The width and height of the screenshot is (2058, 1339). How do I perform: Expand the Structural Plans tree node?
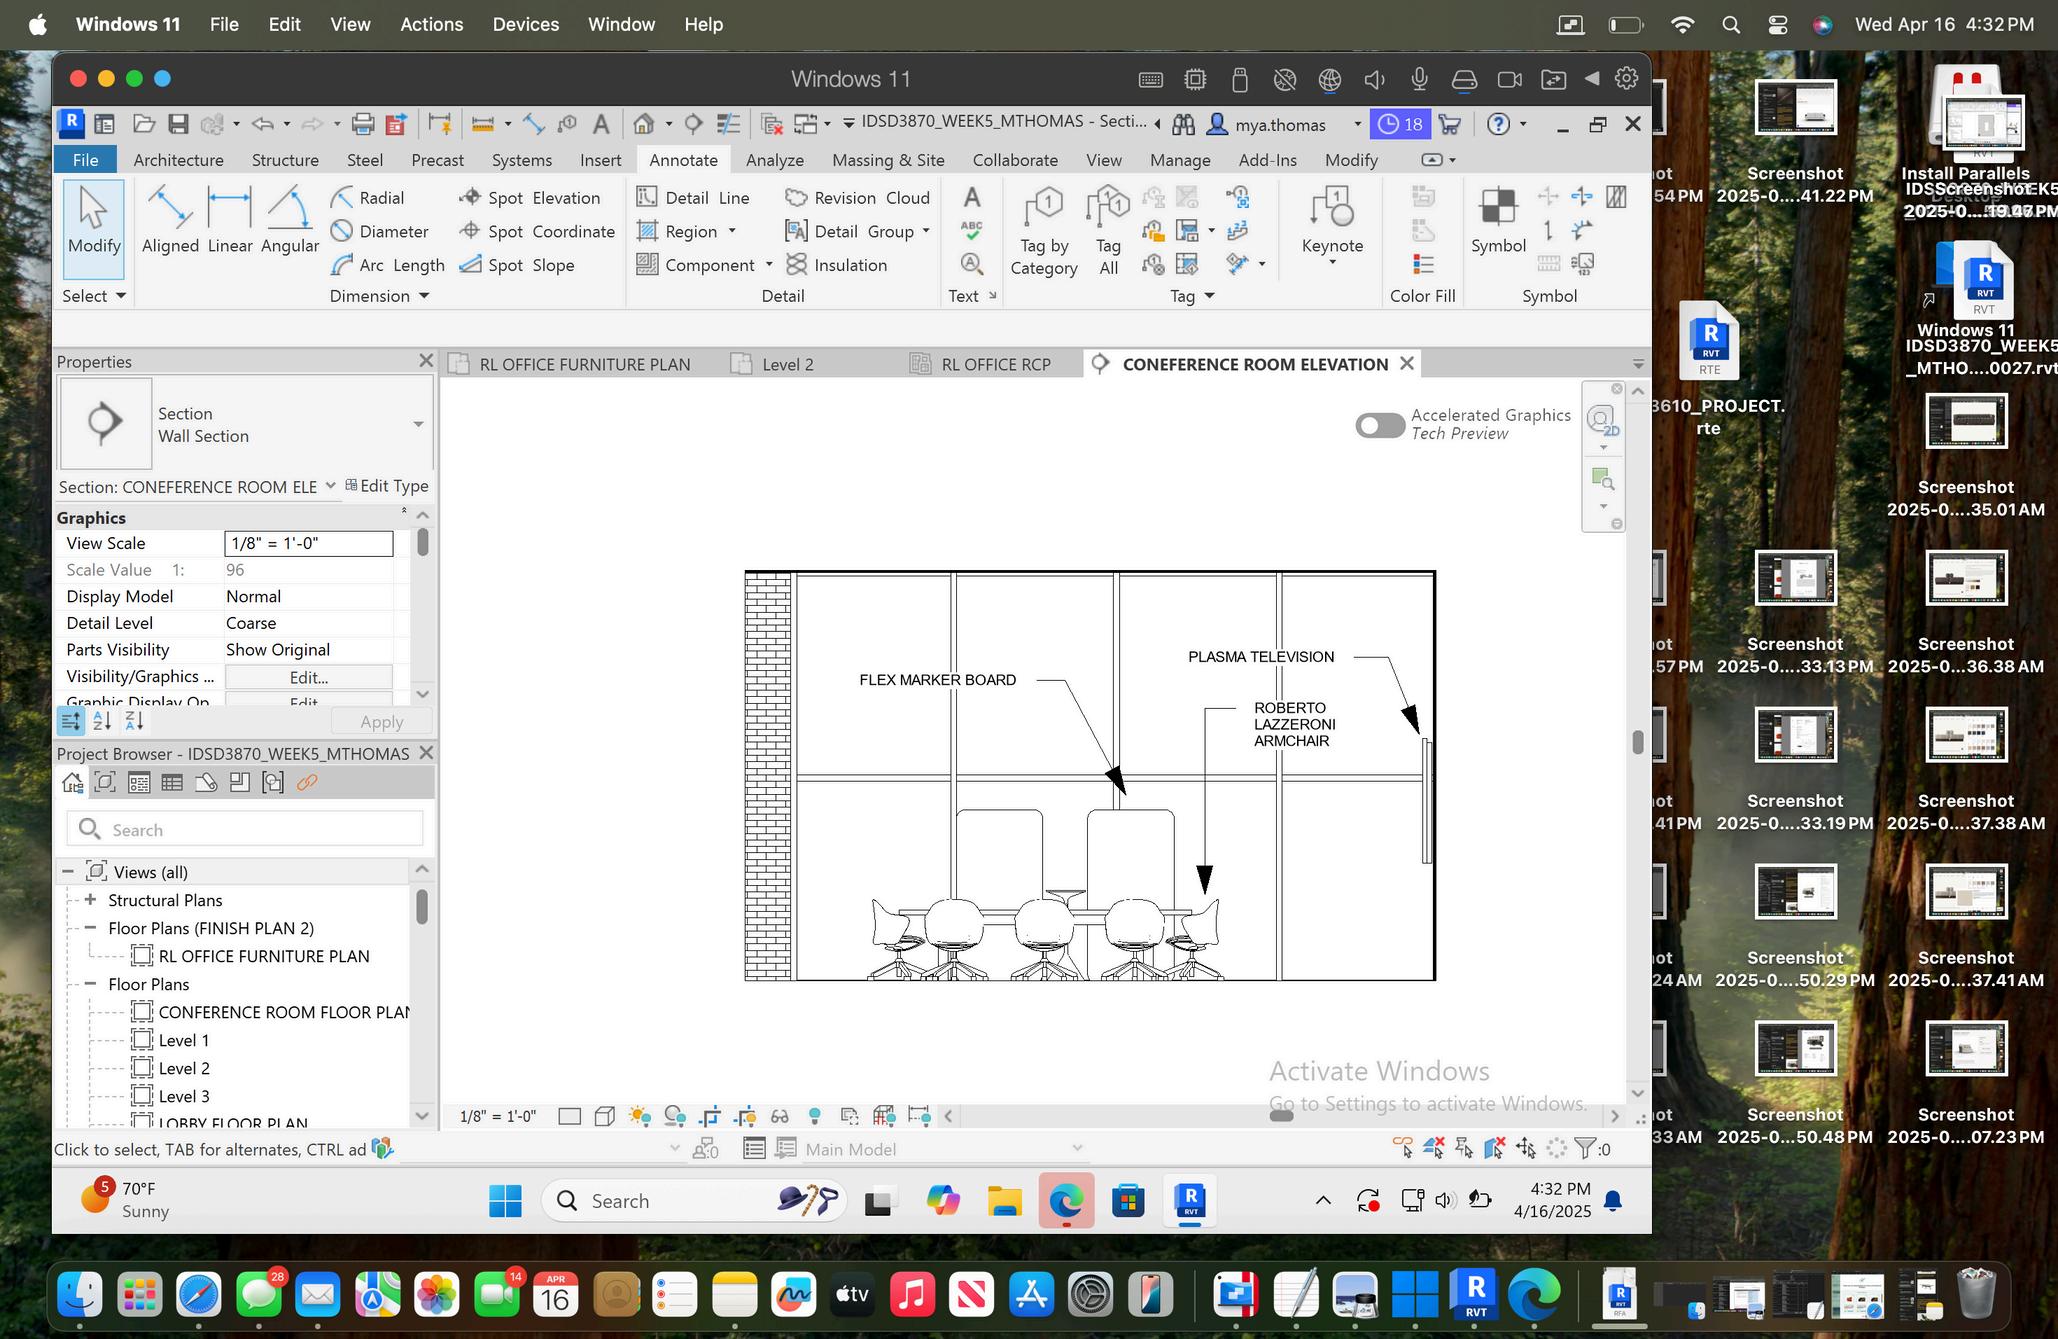pos(90,900)
